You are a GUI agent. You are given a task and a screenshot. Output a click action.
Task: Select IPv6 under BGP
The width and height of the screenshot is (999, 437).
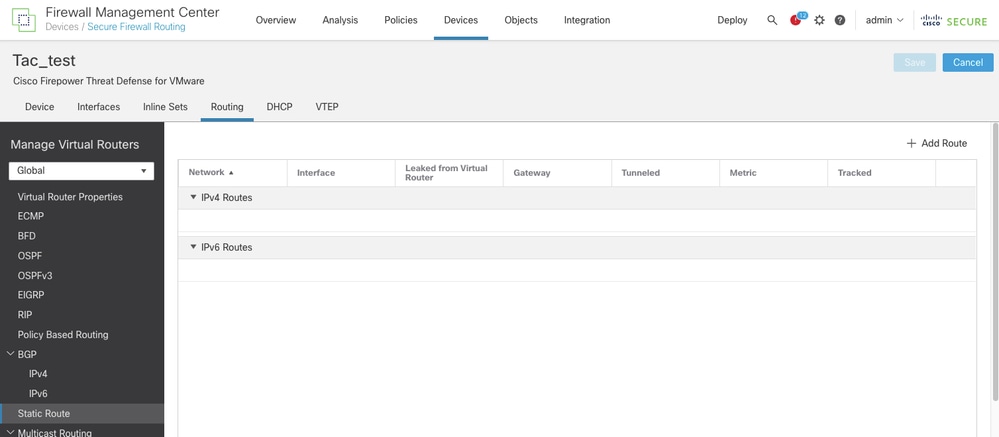(38, 394)
